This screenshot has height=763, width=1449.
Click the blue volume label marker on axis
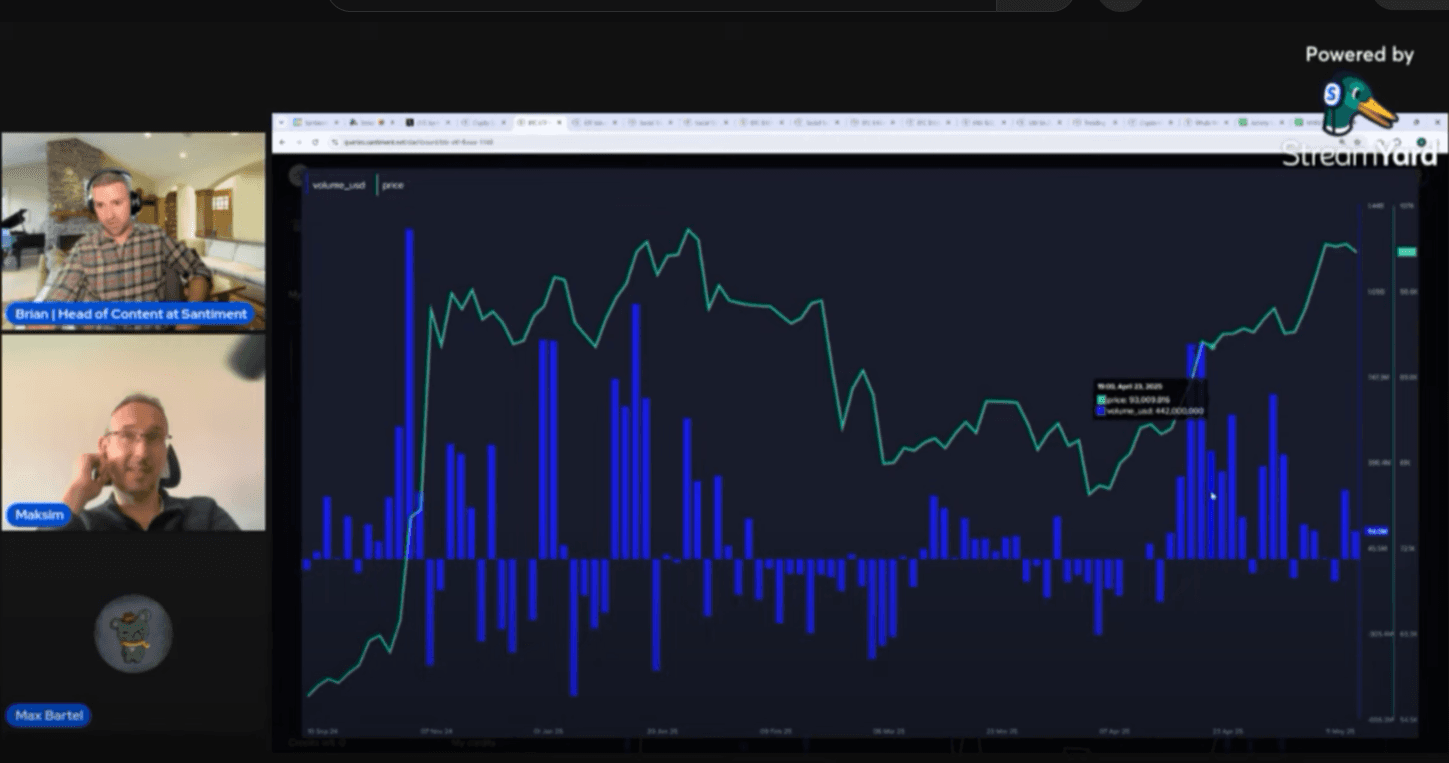click(1376, 531)
